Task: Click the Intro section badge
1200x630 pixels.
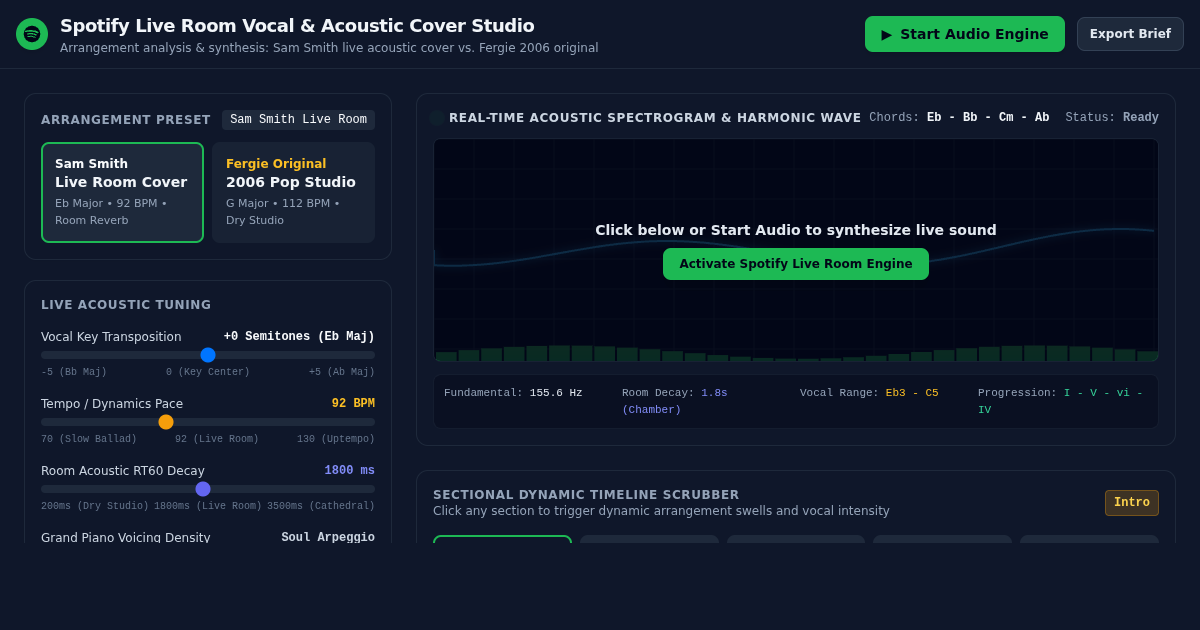Action: coord(1132,503)
